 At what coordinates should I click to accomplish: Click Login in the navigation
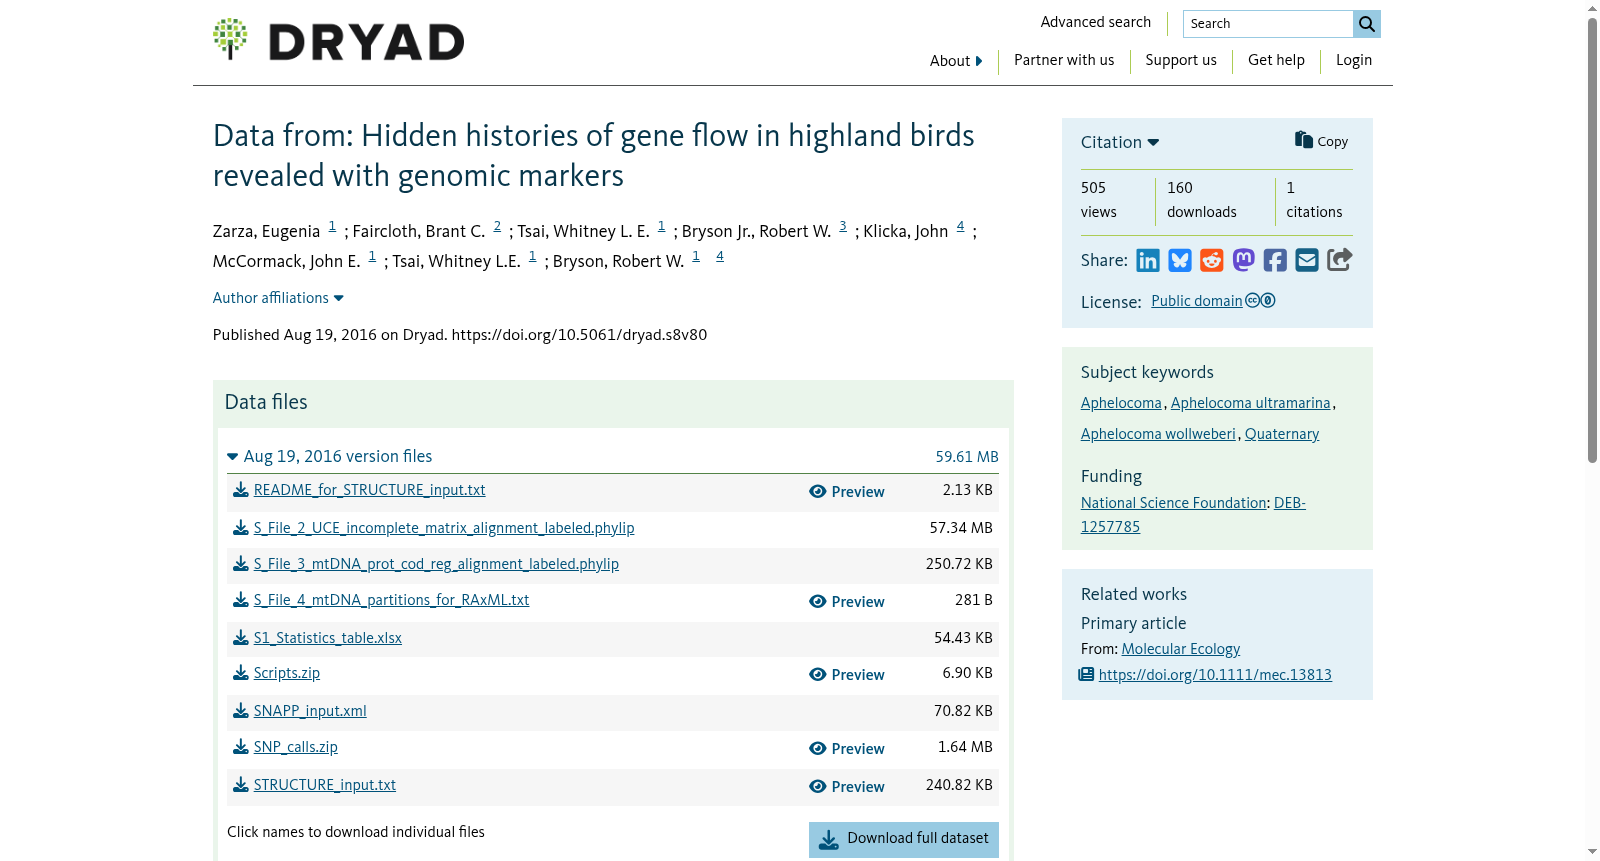1354,60
